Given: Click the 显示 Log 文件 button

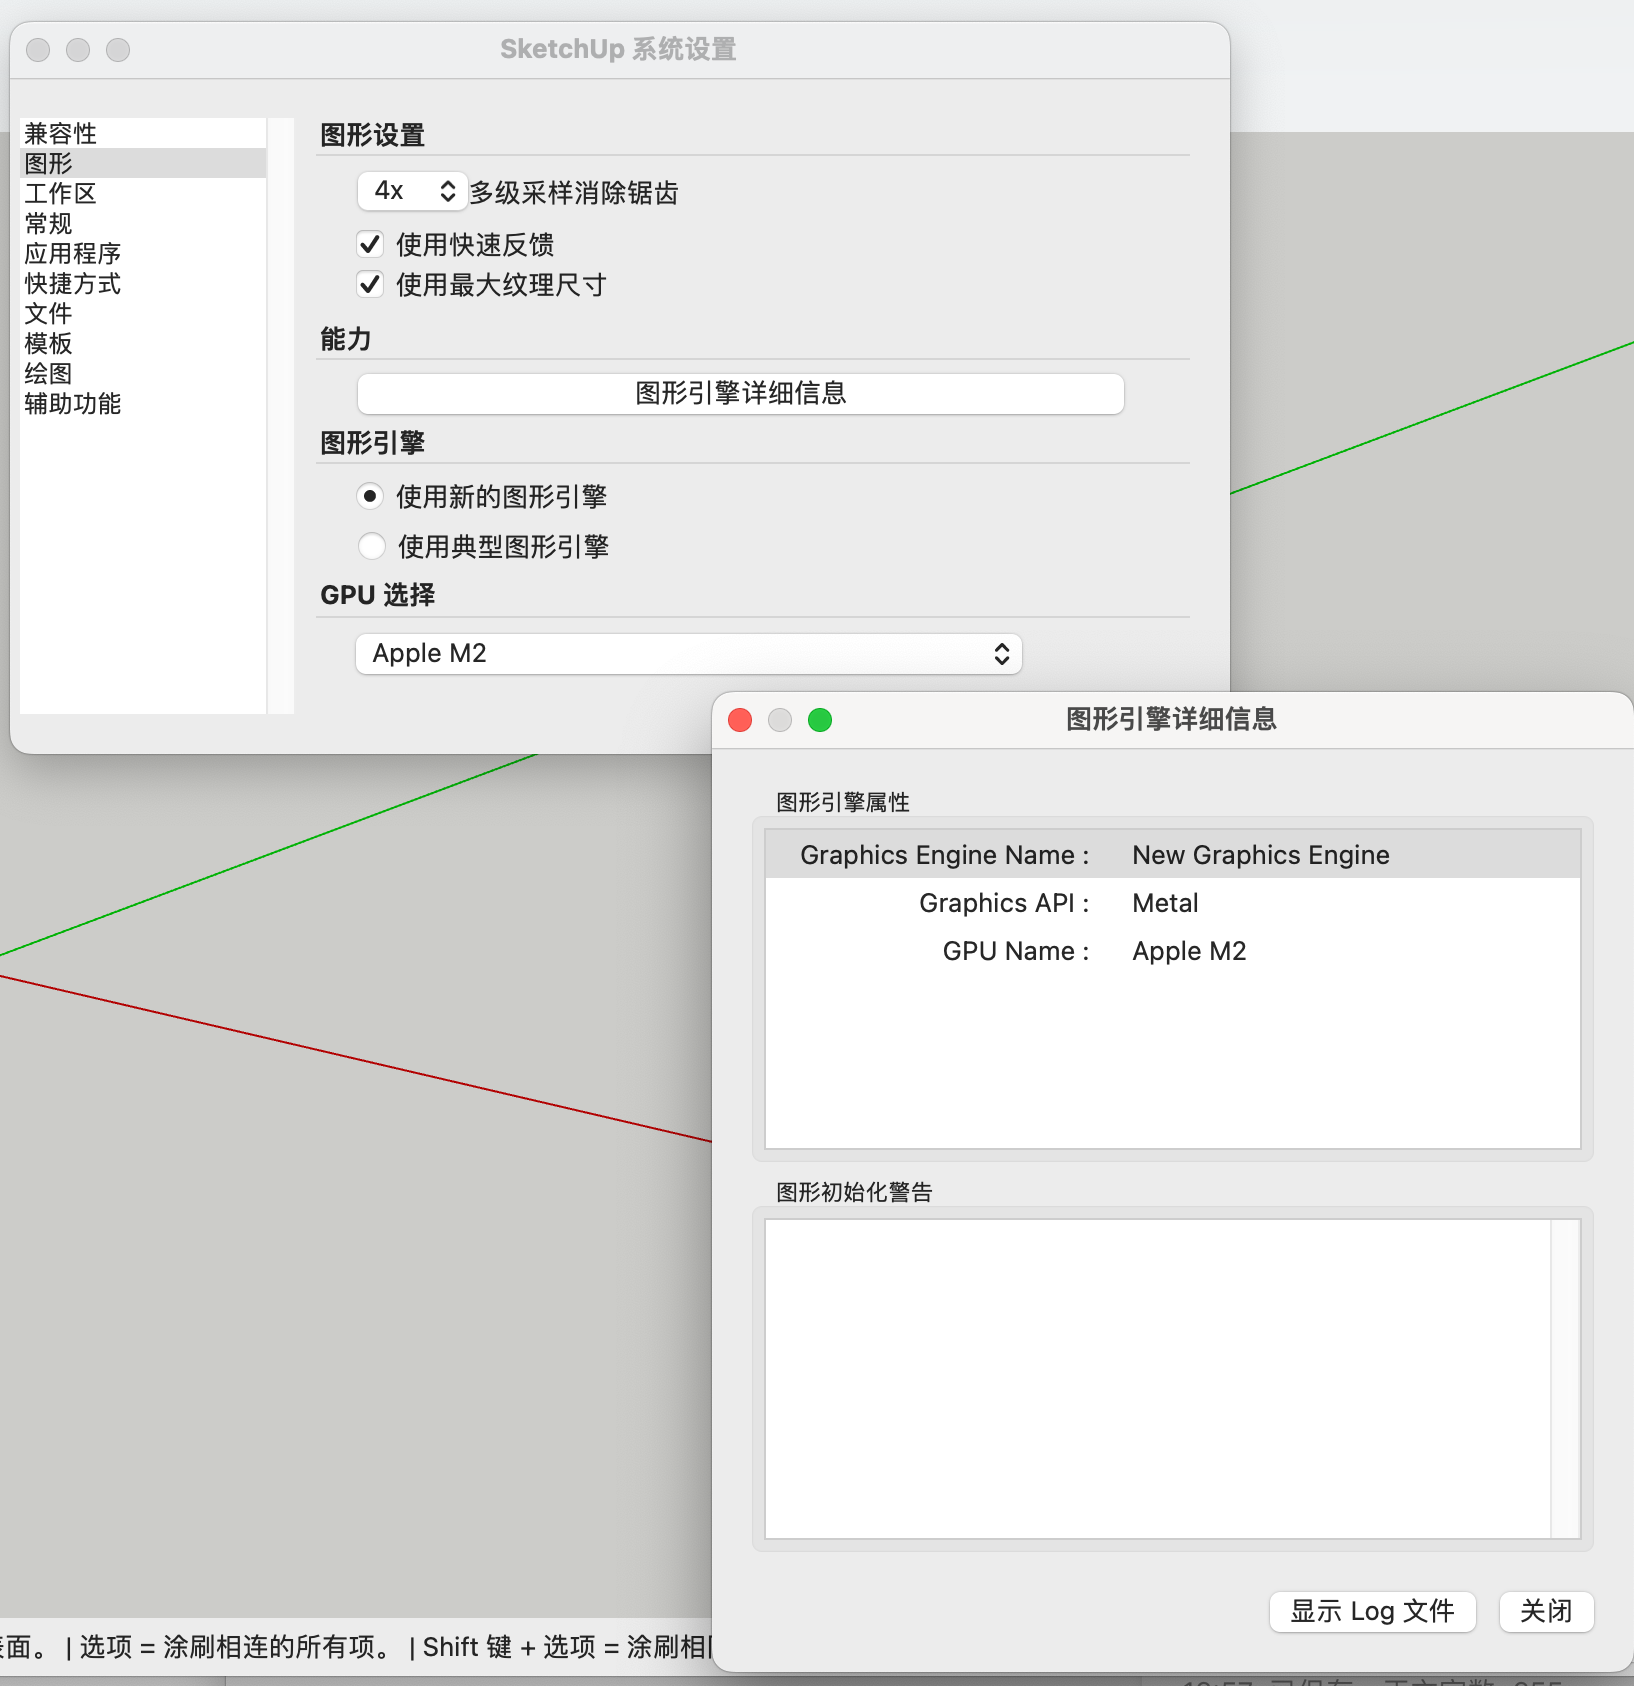Looking at the screenshot, I should [x=1372, y=1611].
